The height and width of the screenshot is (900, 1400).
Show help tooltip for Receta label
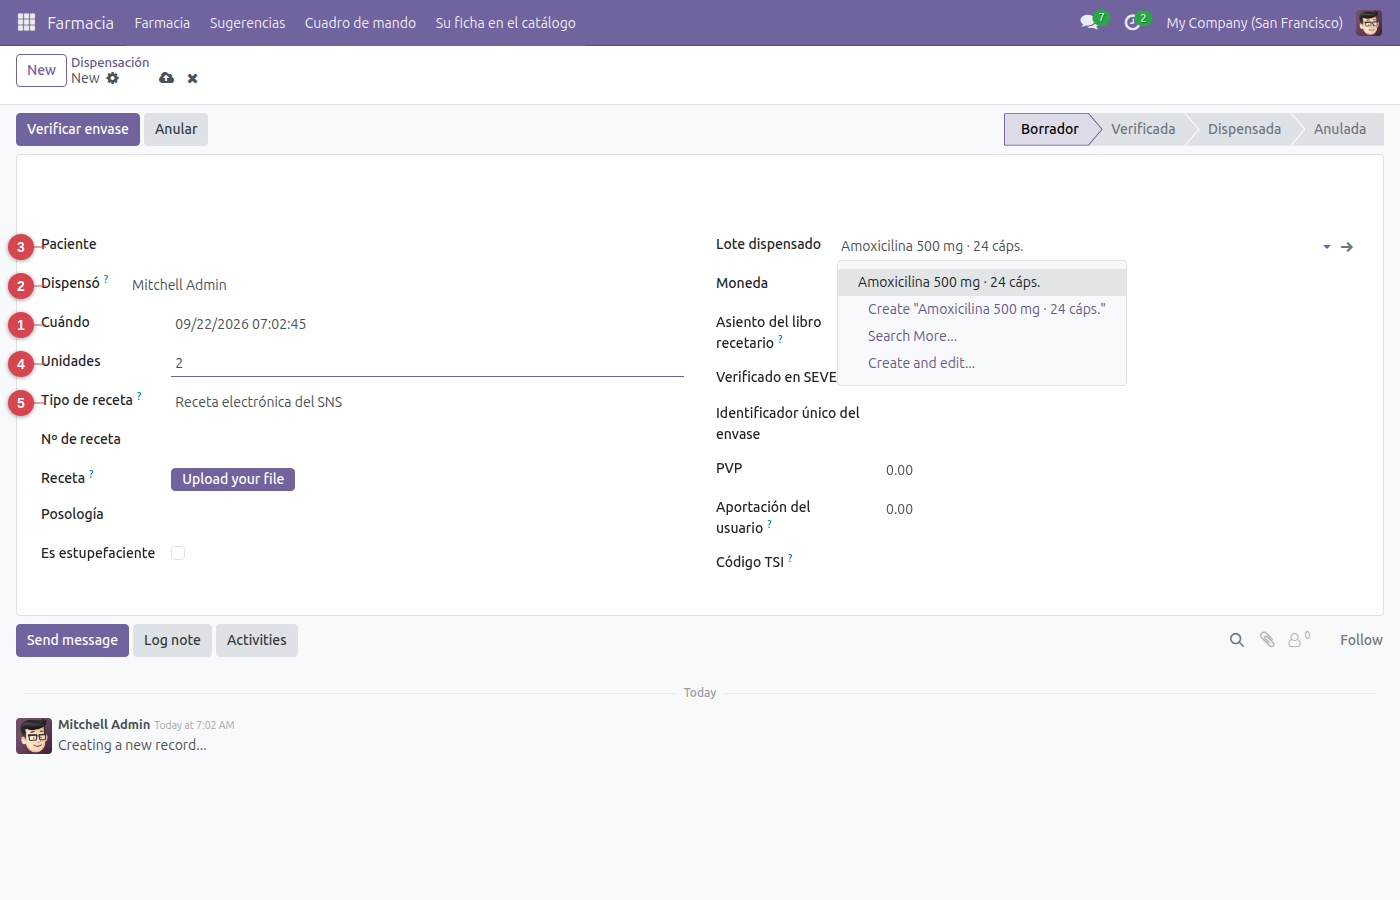pyautogui.click(x=91, y=474)
